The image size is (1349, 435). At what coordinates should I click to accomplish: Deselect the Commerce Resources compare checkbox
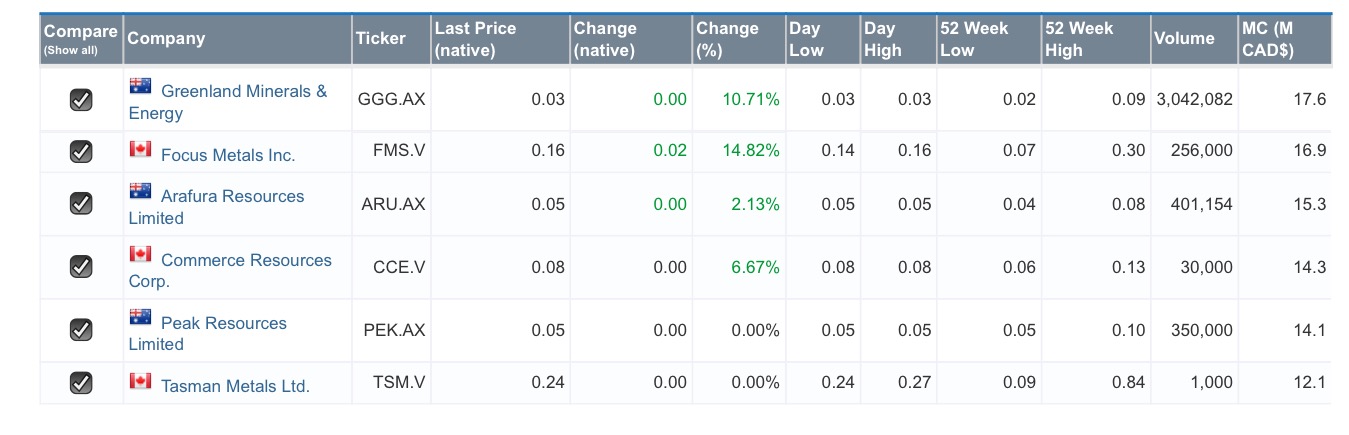pos(81,267)
